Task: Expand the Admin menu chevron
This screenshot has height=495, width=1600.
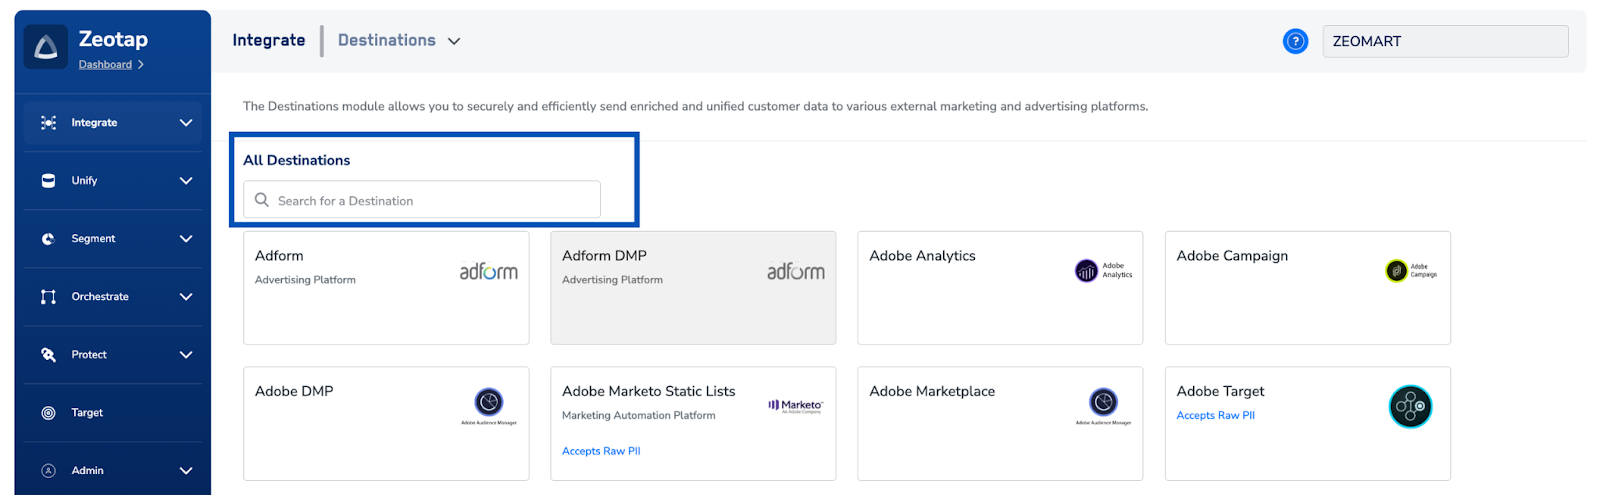Action: pyautogui.click(x=186, y=471)
